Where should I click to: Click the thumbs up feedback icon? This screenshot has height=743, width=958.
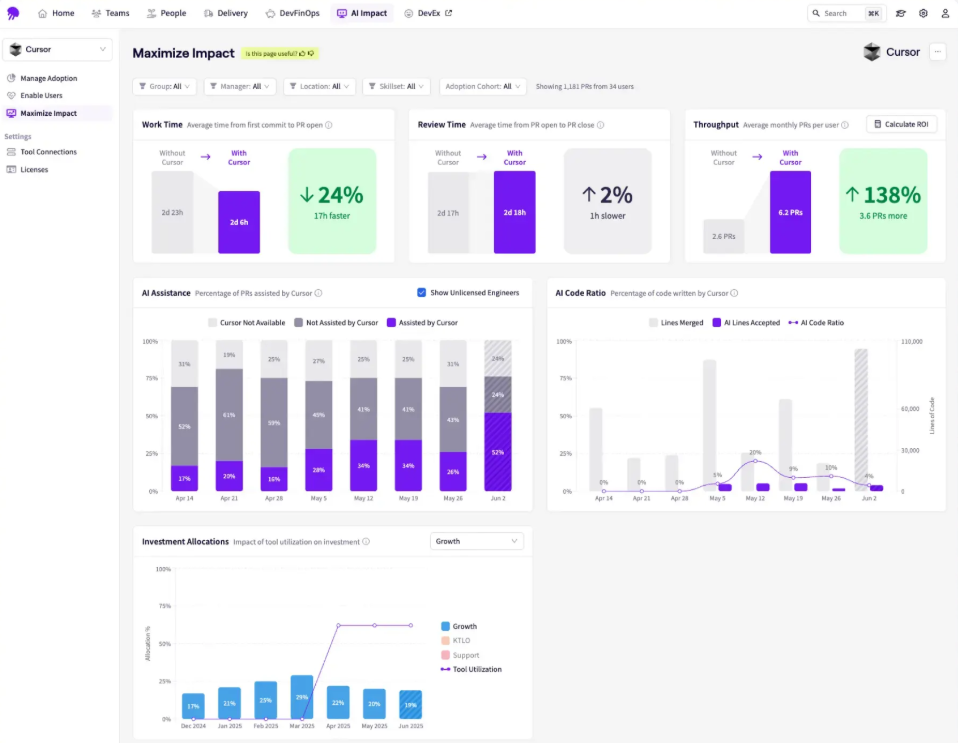click(302, 53)
